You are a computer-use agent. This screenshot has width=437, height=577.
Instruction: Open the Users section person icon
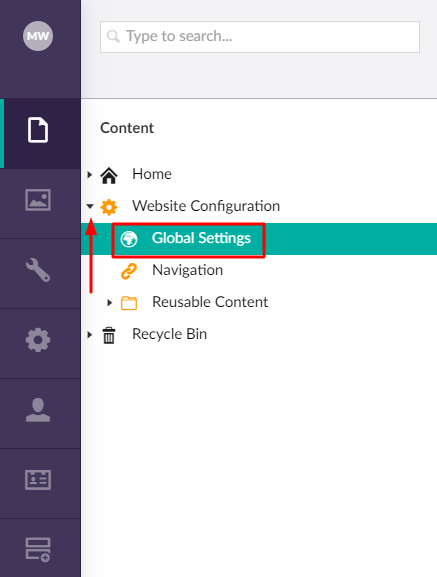[38, 410]
